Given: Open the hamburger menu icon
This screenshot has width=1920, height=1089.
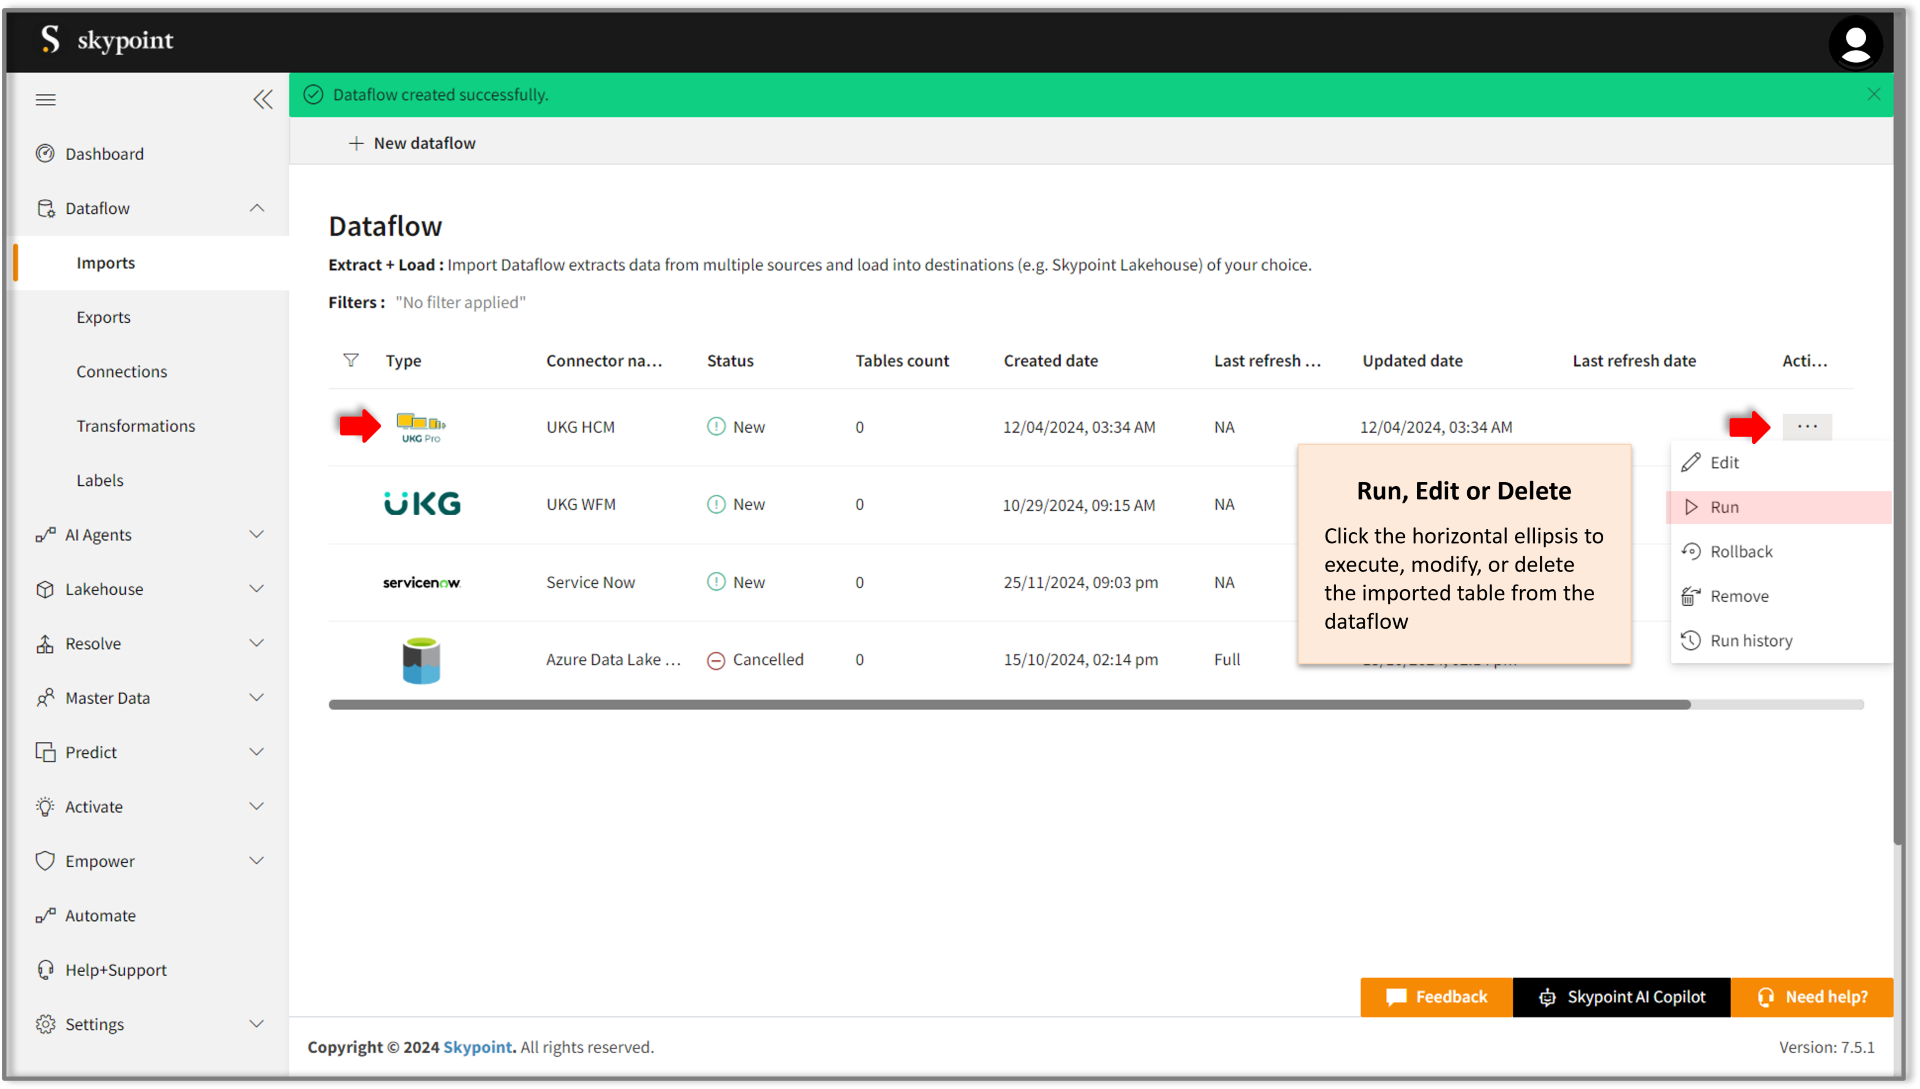Looking at the screenshot, I should point(45,99).
